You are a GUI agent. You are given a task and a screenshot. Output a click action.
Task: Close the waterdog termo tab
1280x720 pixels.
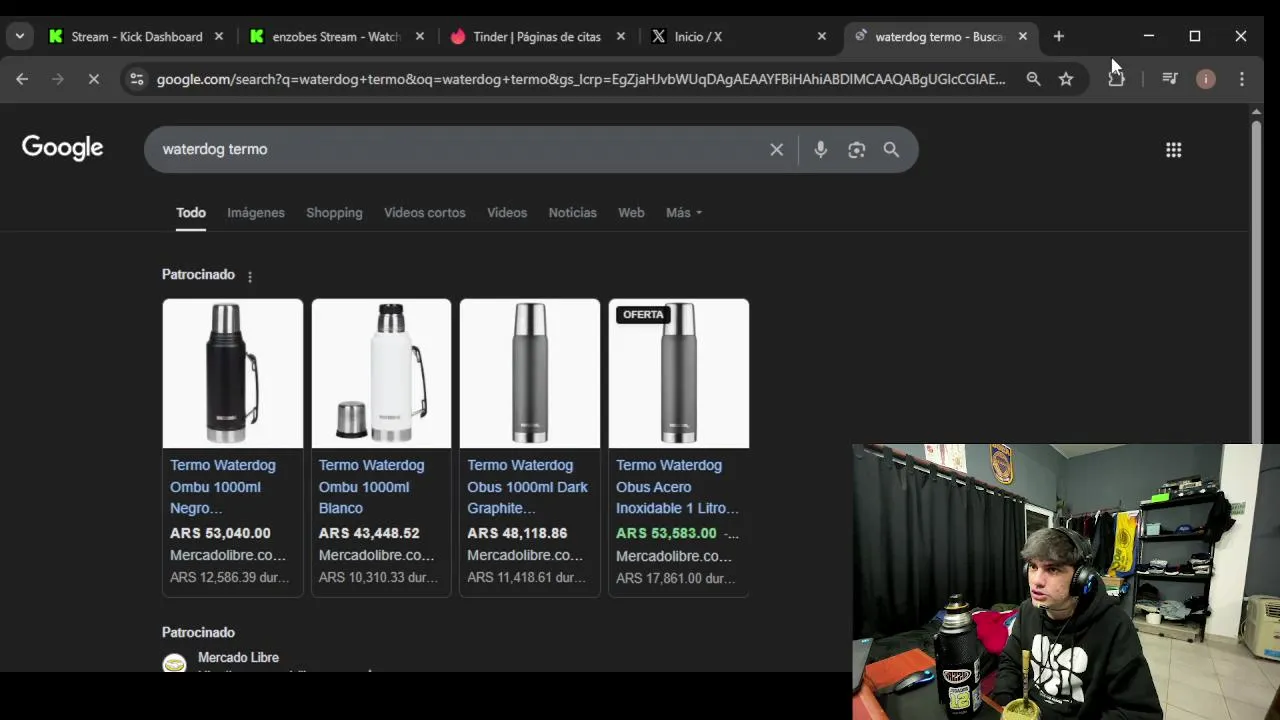[x=1022, y=36]
